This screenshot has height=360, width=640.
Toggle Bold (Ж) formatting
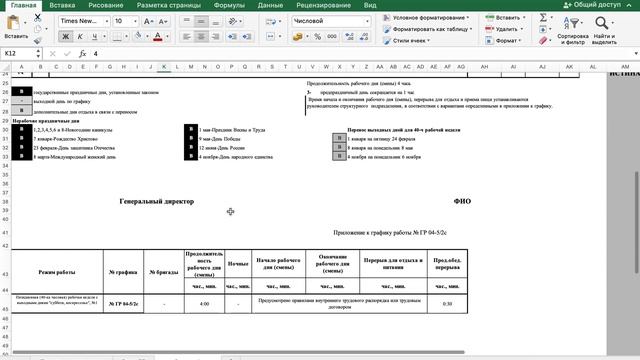[x=65, y=37]
